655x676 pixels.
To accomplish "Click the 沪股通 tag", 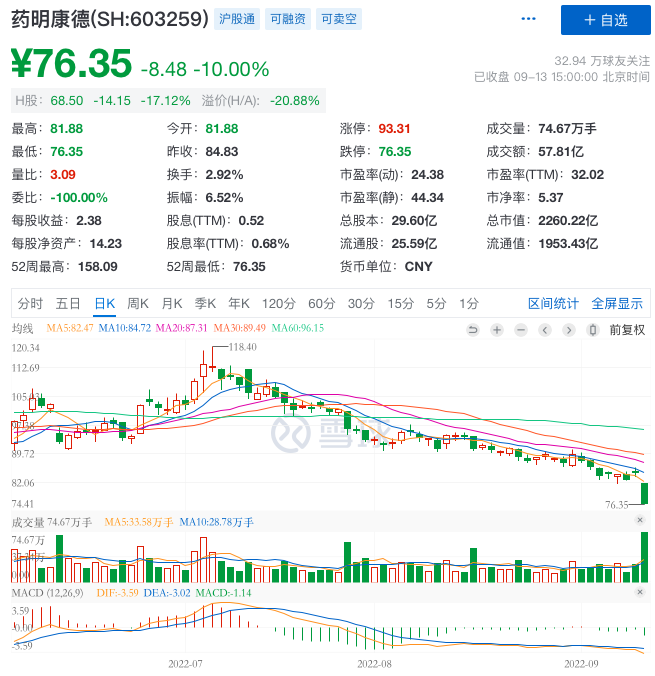I will coord(237,19).
